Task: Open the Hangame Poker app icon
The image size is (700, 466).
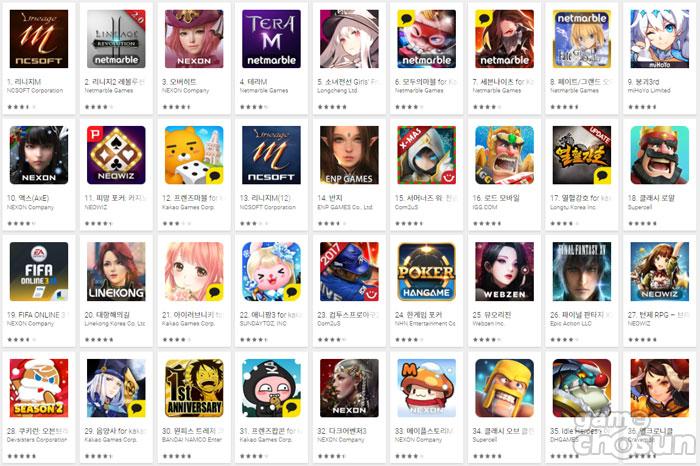Action: (x=426, y=271)
